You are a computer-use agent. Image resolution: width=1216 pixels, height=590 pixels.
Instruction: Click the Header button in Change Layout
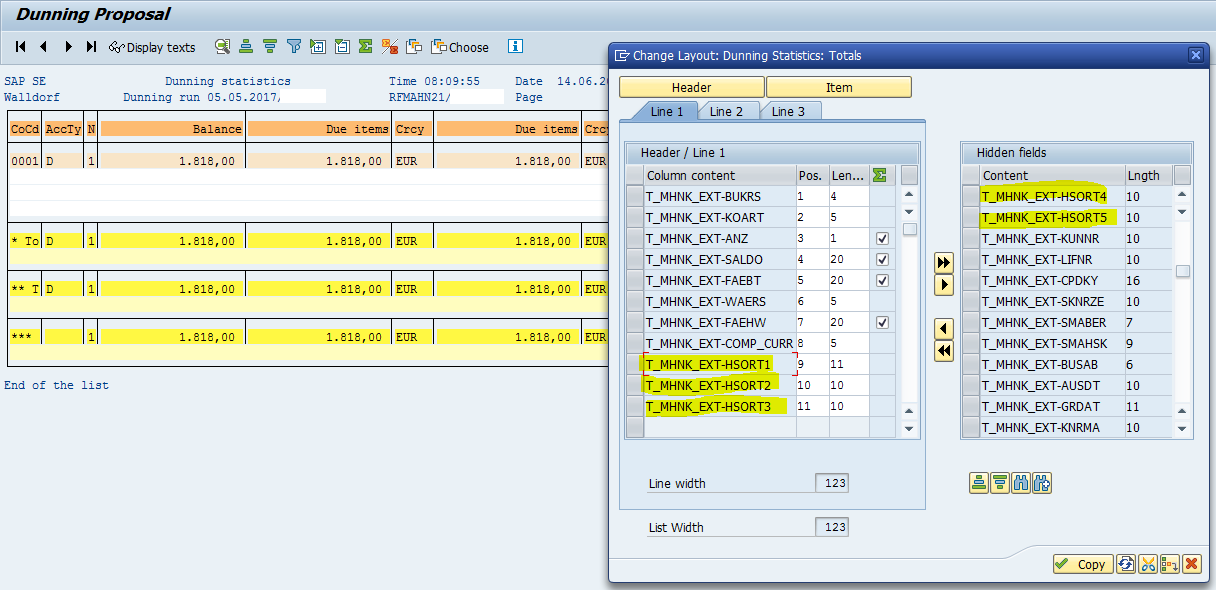(692, 87)
